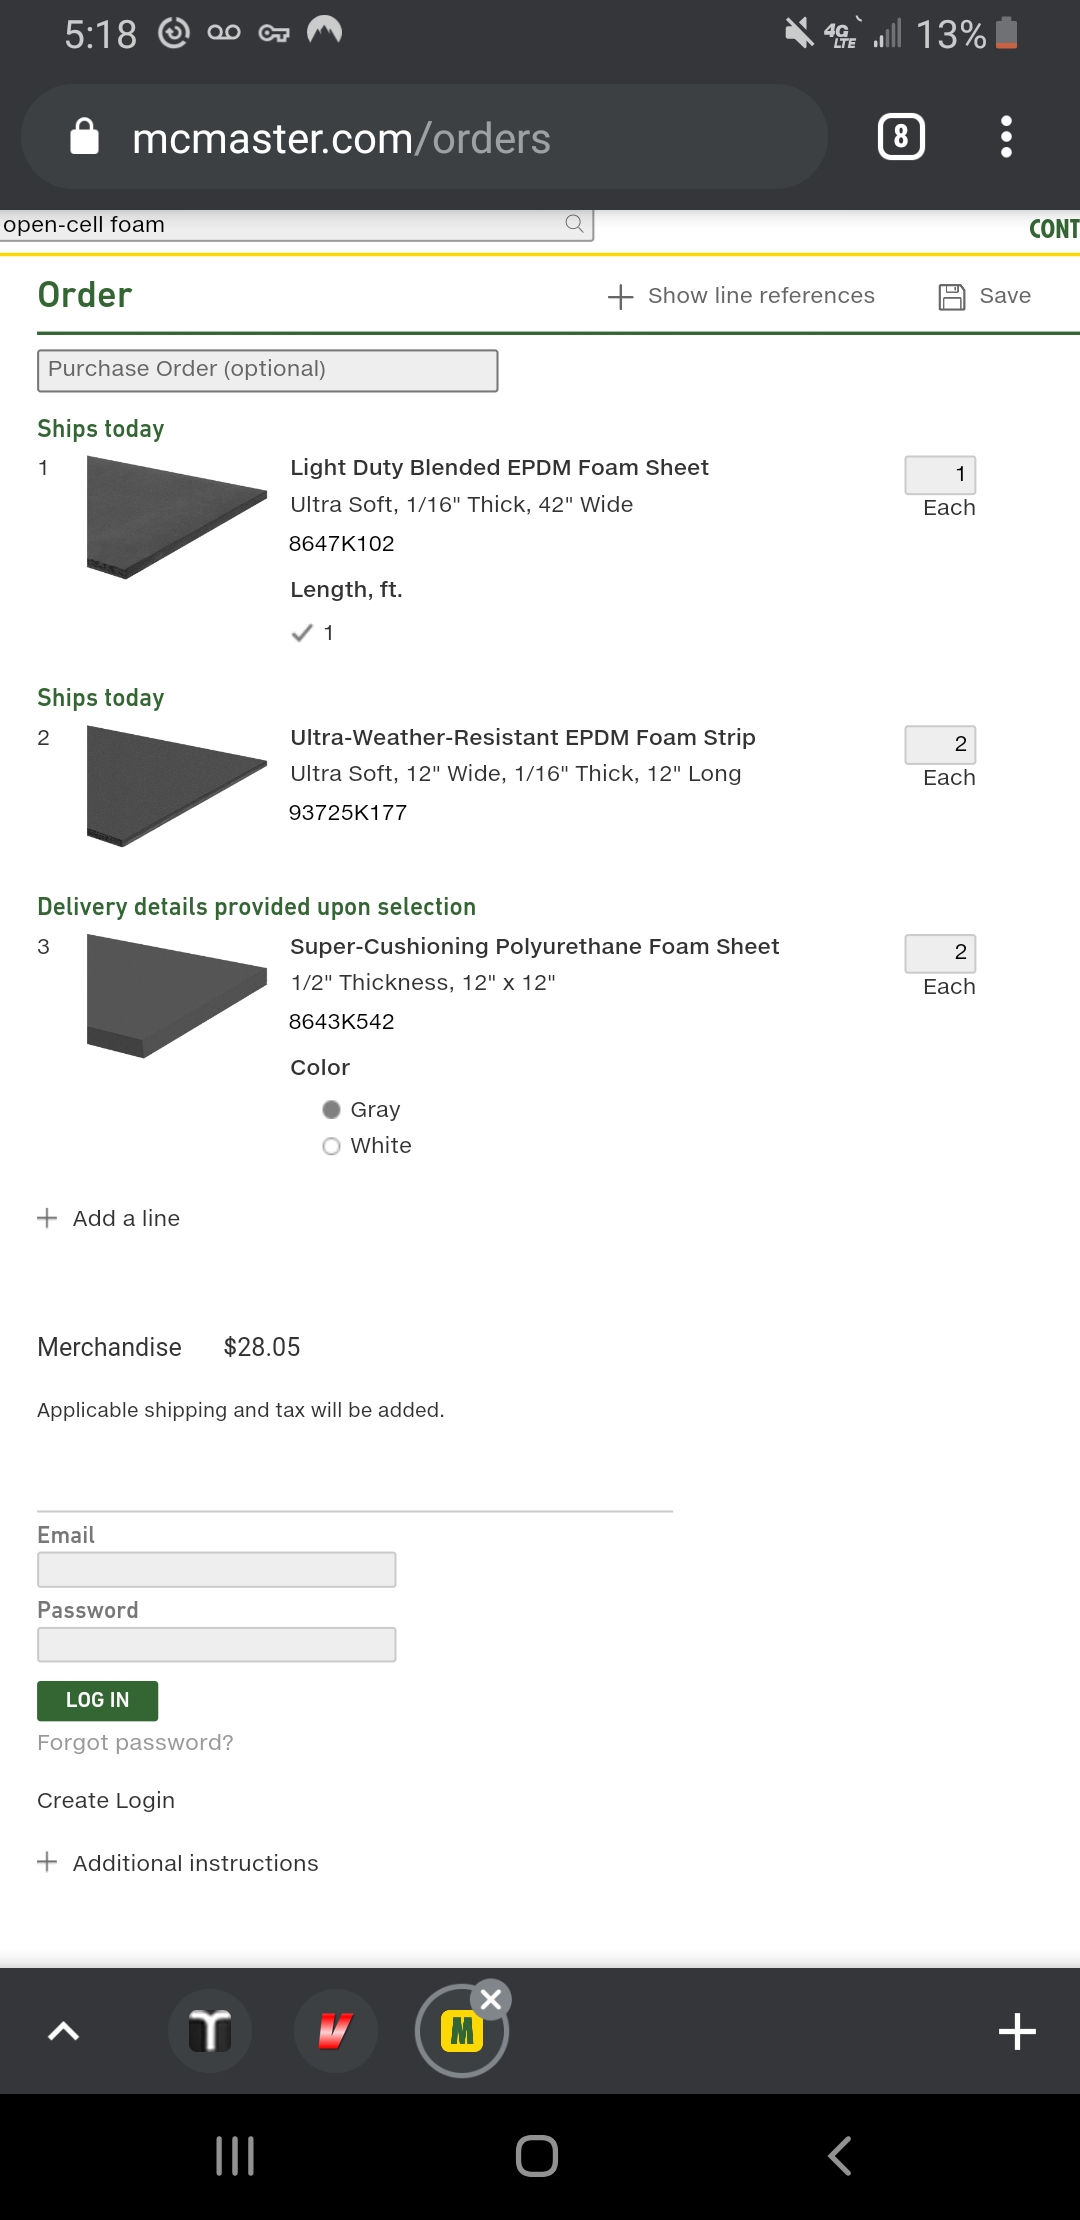1080x2220 pixels.
Task: Expand the bottom bar up chevron
Action: pos(63,2031)
